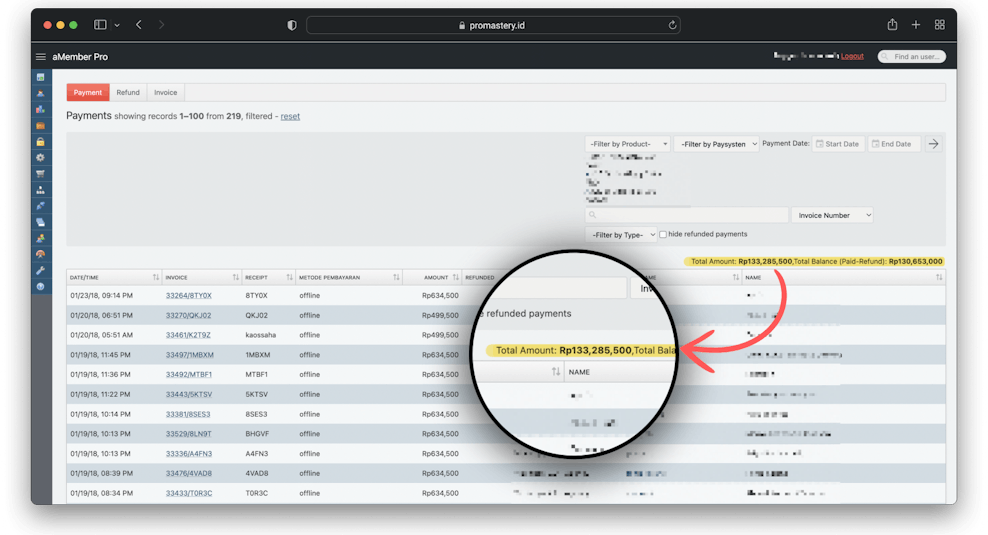Click the Logout link
Image resolution: width=988 pixels, height=535 pixels.
click(852, 56)
